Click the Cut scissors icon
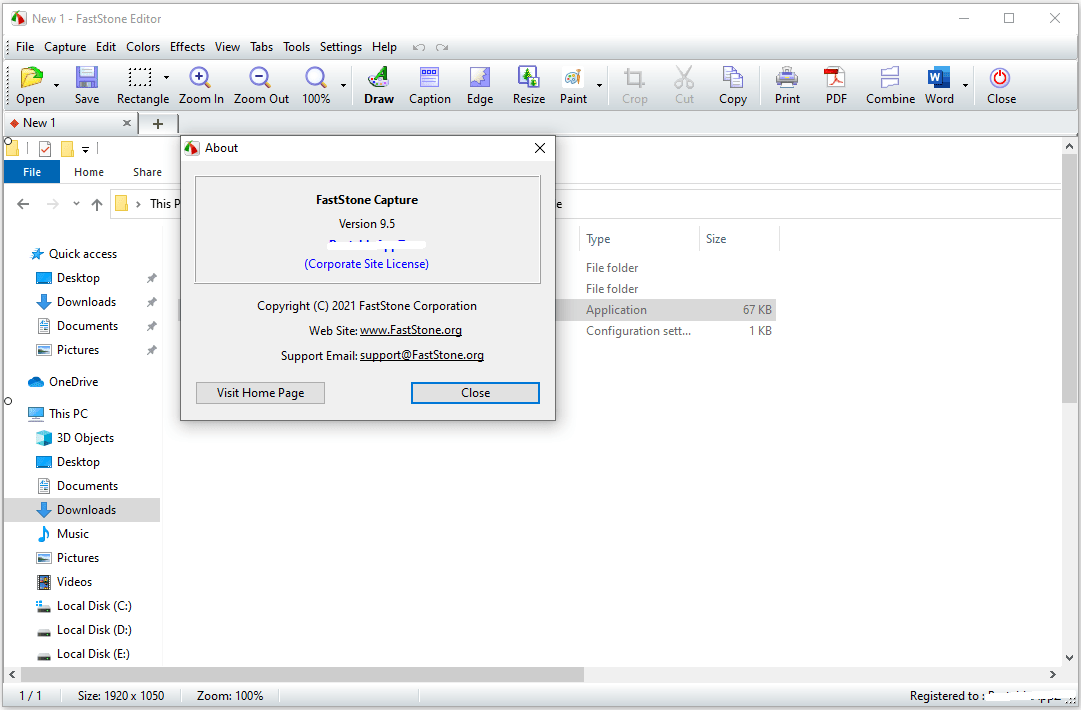Image resolution: width=1081 pixels, height=710 pixels. (x=684, y=85)
